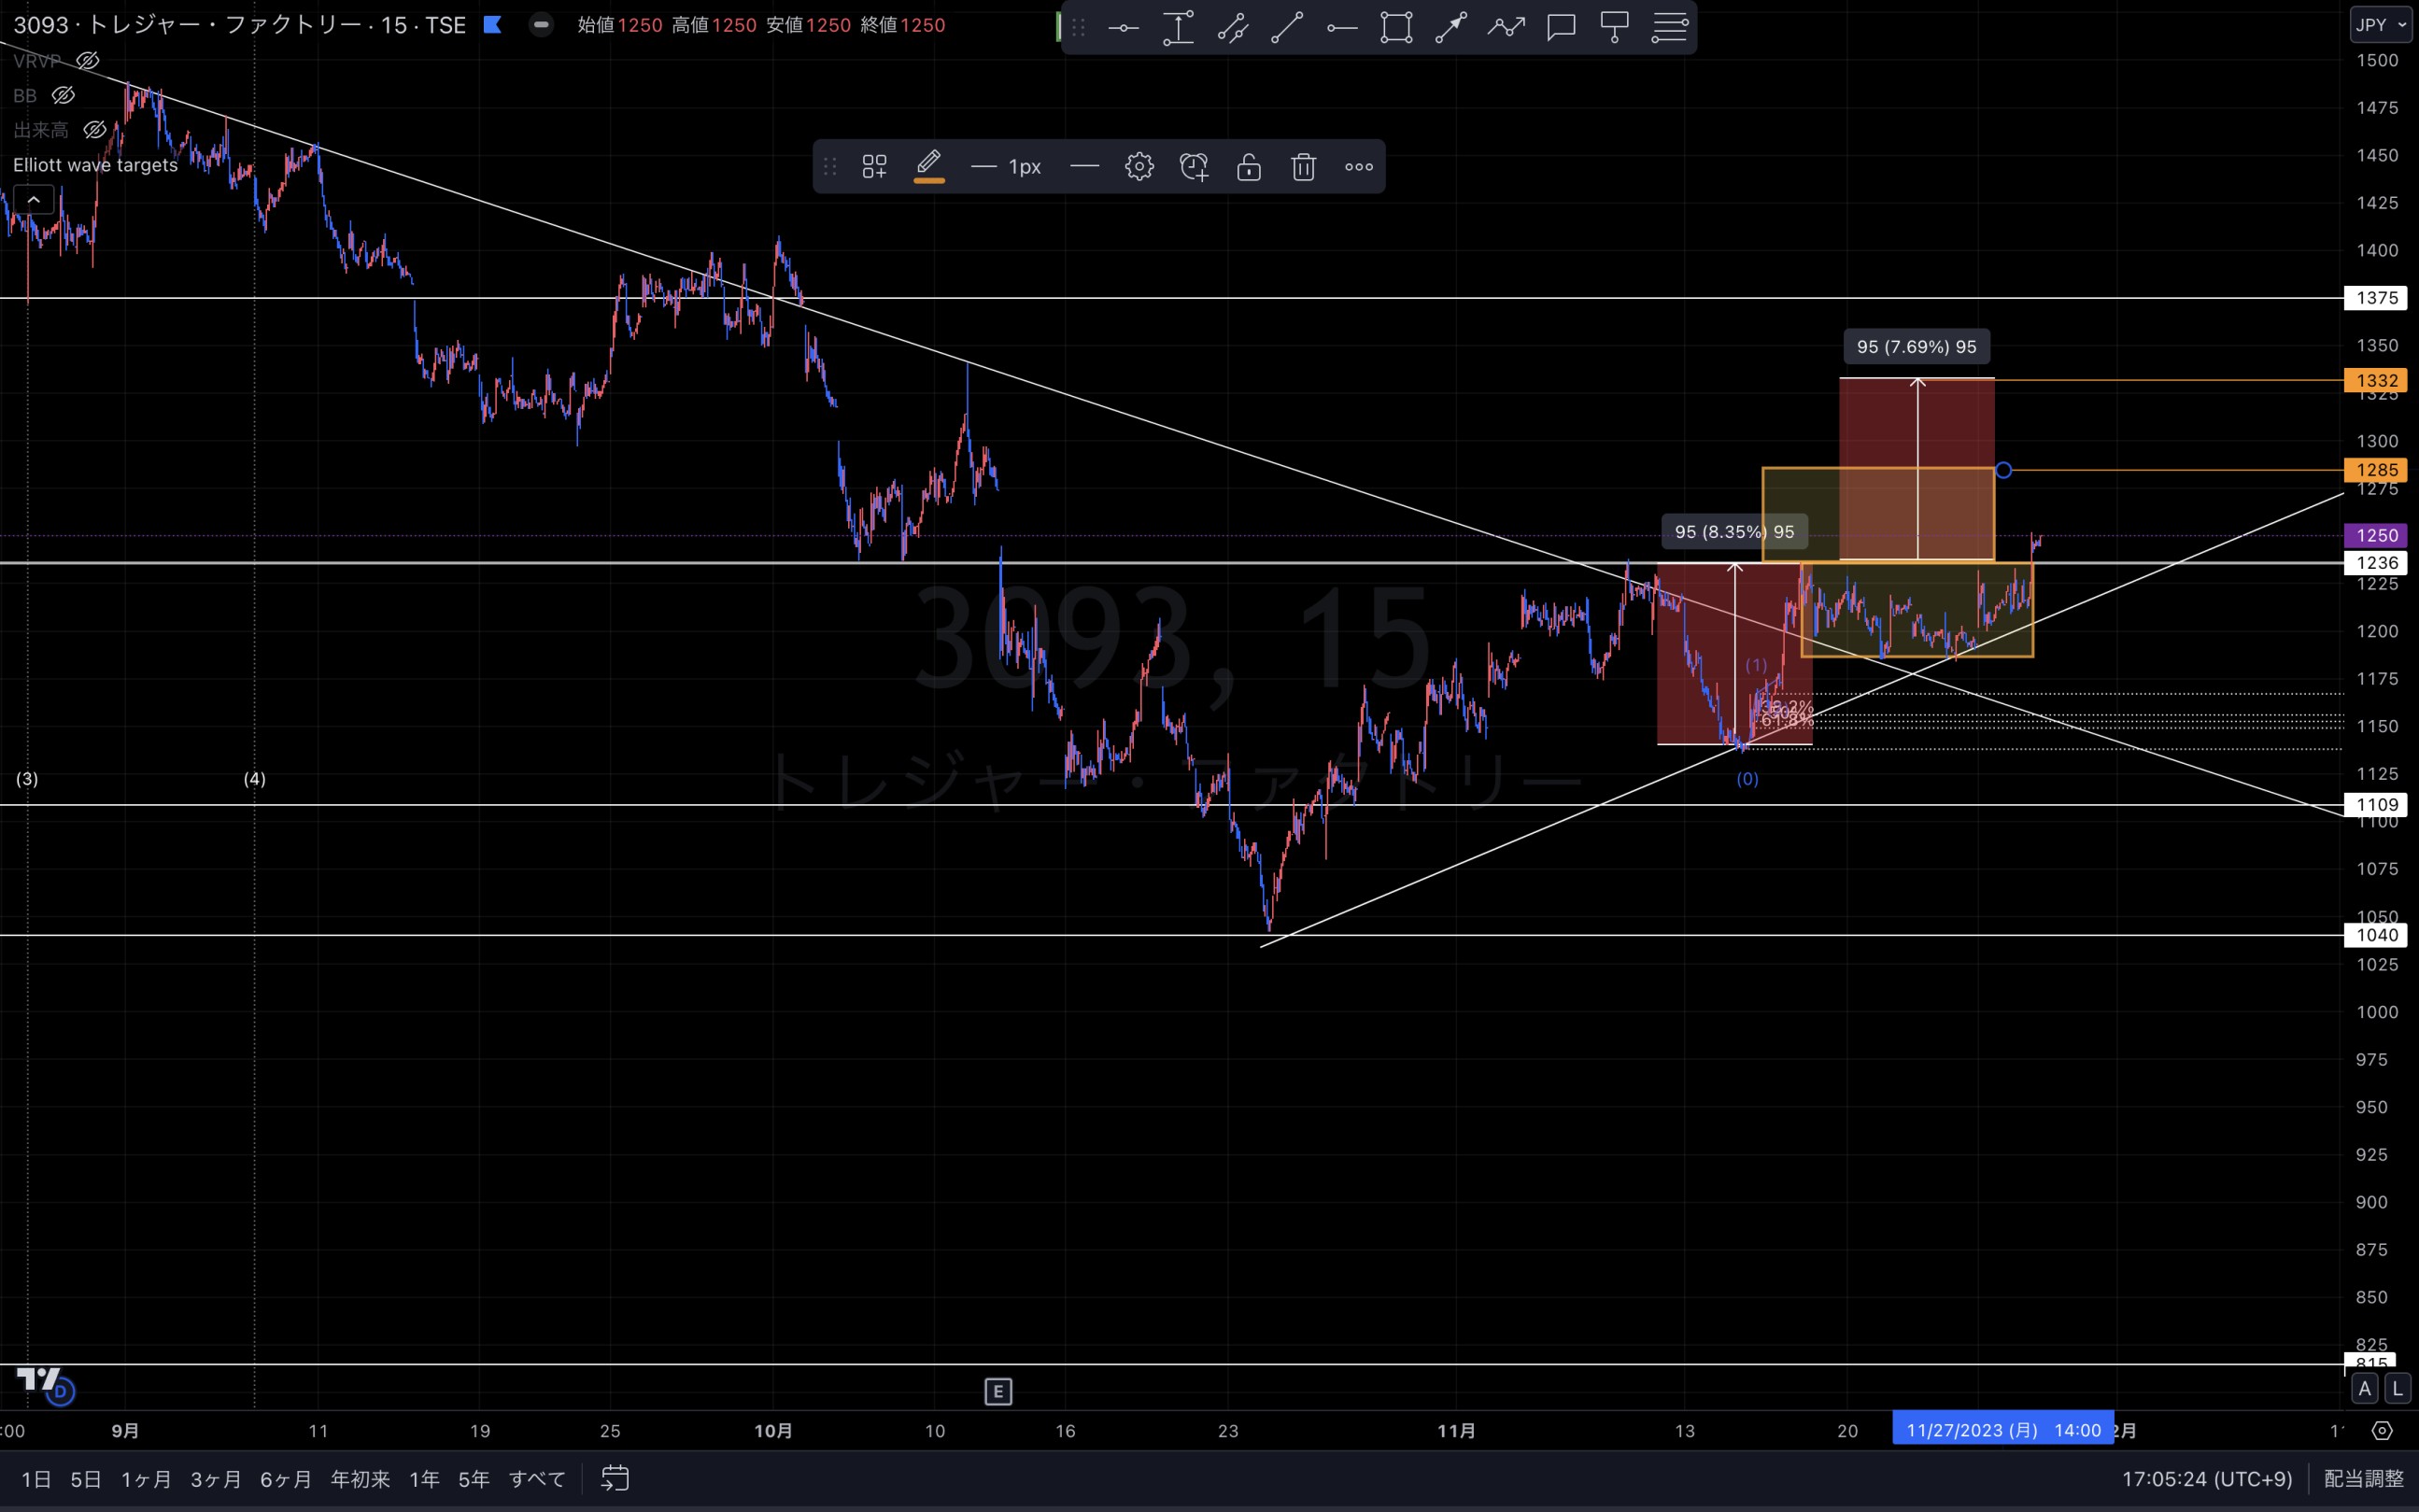The image size is (2419, 1512).
Task: Click the round minus status icon
Action: tap(541, 25)
